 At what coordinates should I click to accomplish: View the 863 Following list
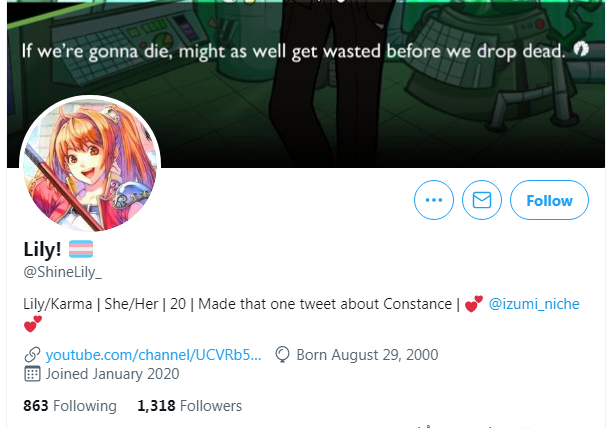pyautogui.click(x=70, y=406)
